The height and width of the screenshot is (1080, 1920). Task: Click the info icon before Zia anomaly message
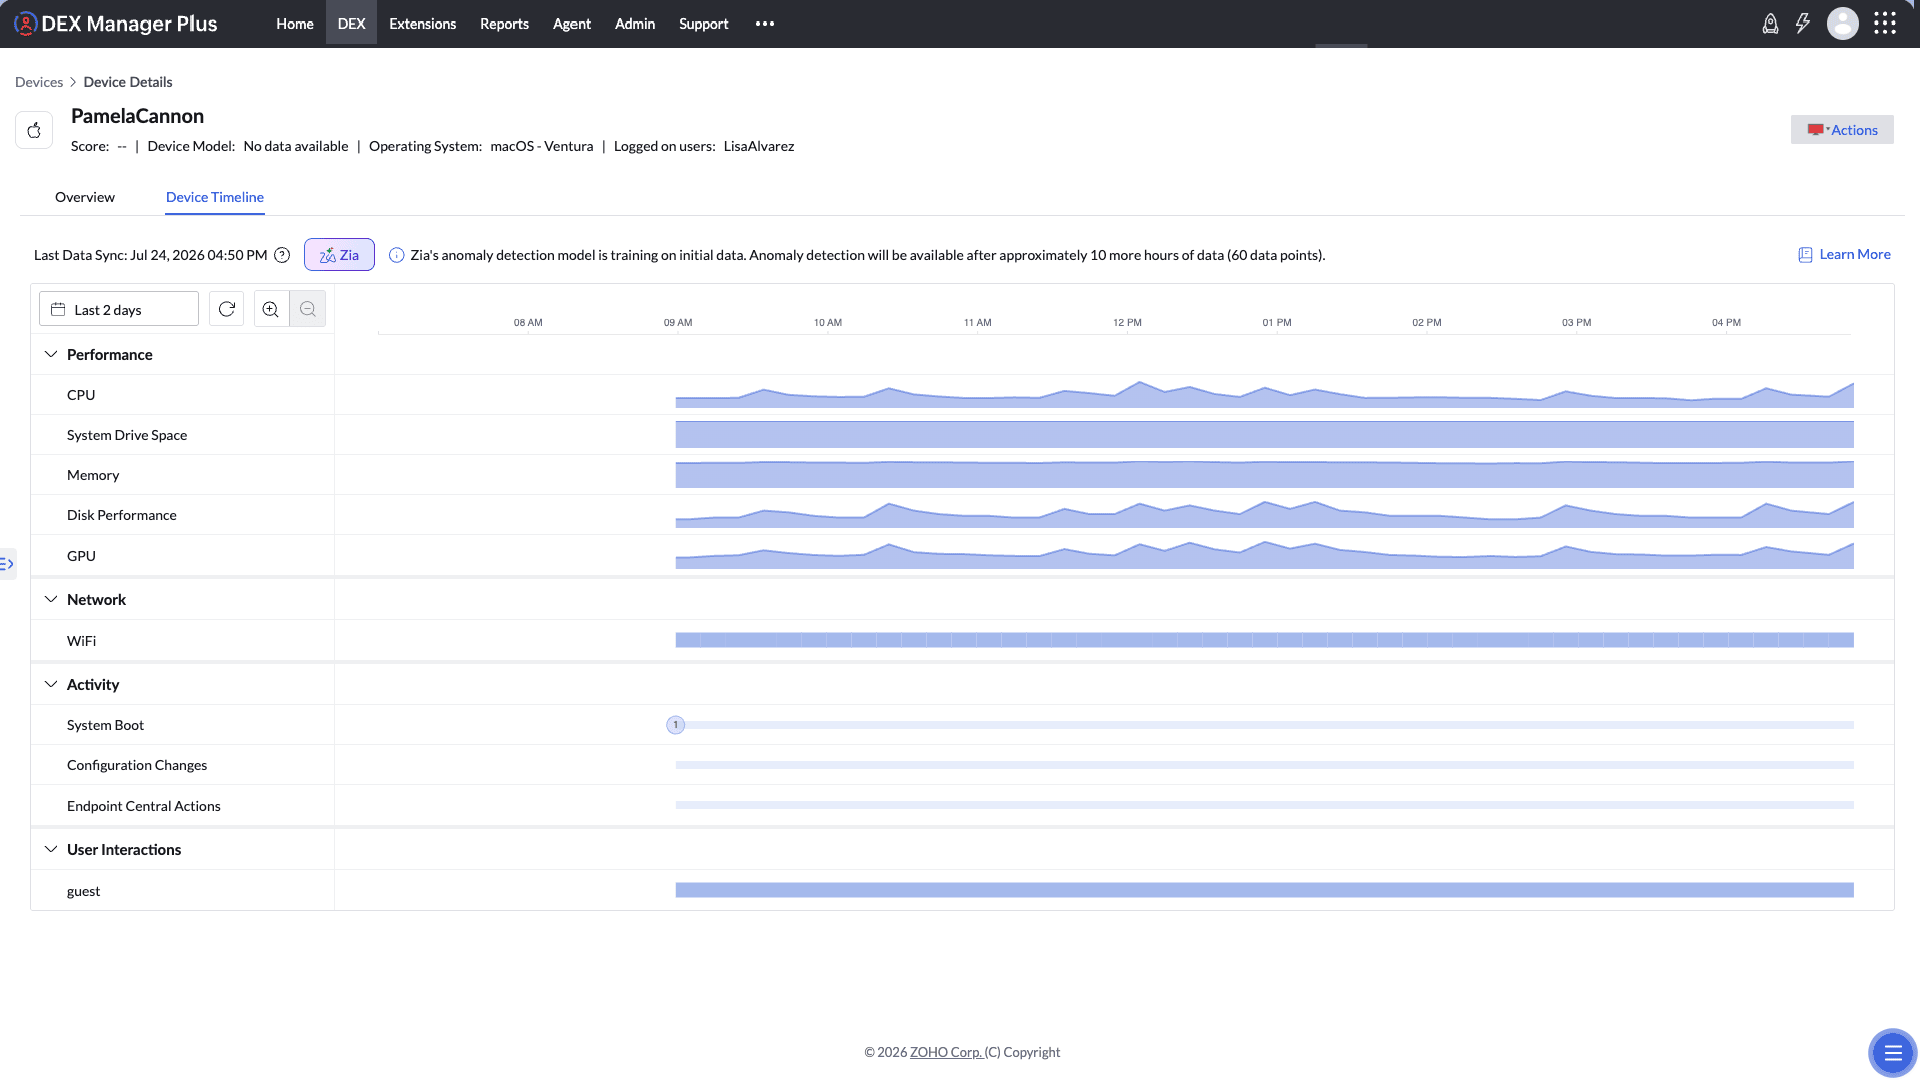[x=397, y=255]
